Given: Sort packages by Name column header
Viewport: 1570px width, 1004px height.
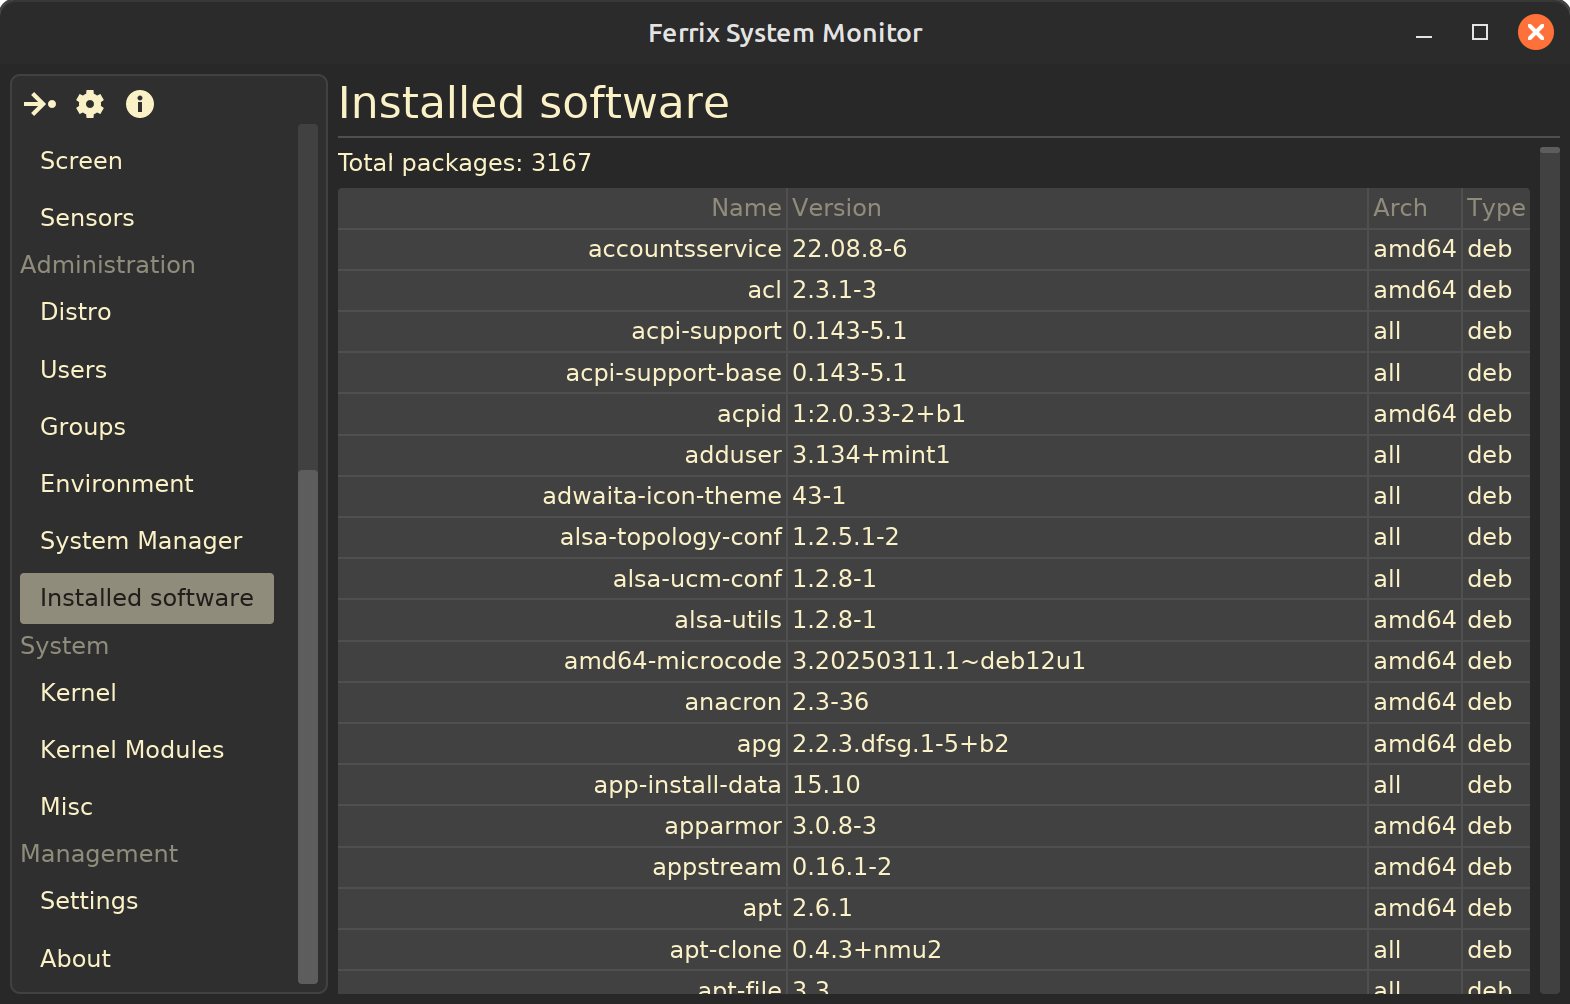Looking at the screenshot, I should [x=745, y=208].
